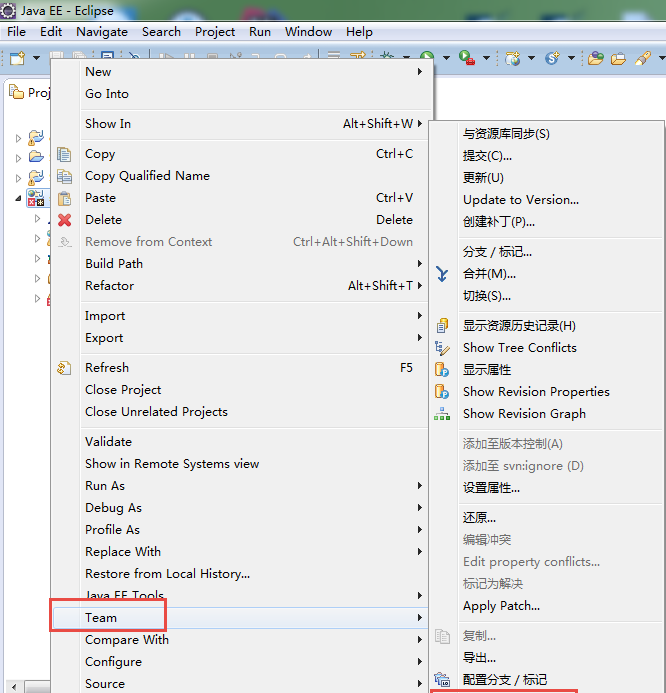This screenshot has height=693, width=666.
Task: Choose Validate from context menu
Action: click(240, 442)
